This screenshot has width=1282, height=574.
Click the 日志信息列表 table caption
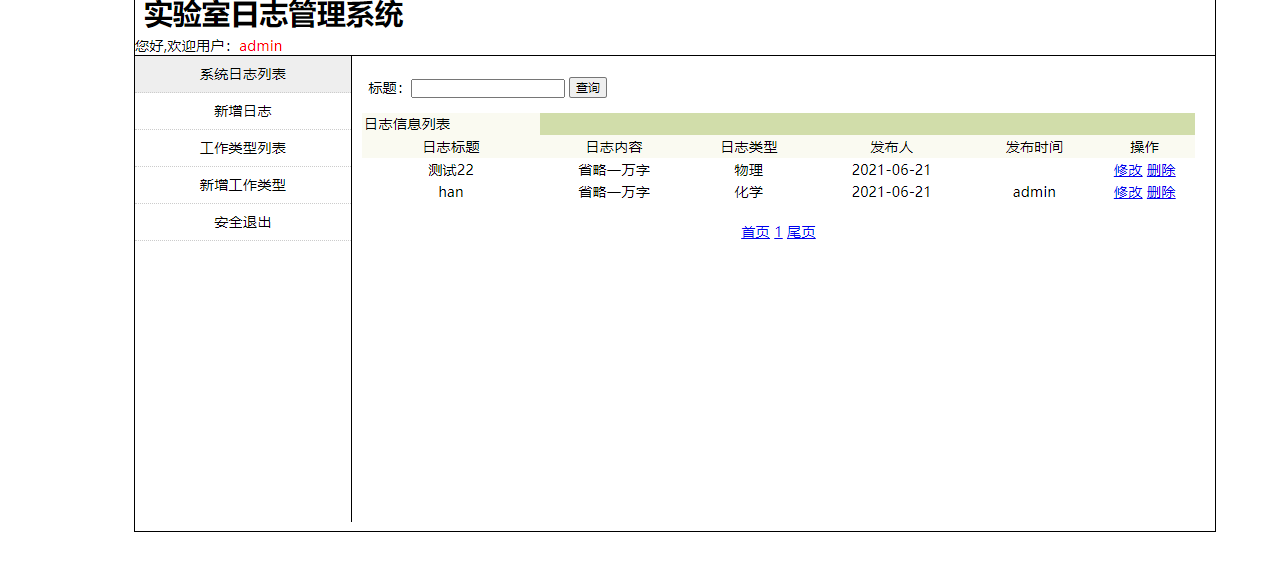click(407, 124)
